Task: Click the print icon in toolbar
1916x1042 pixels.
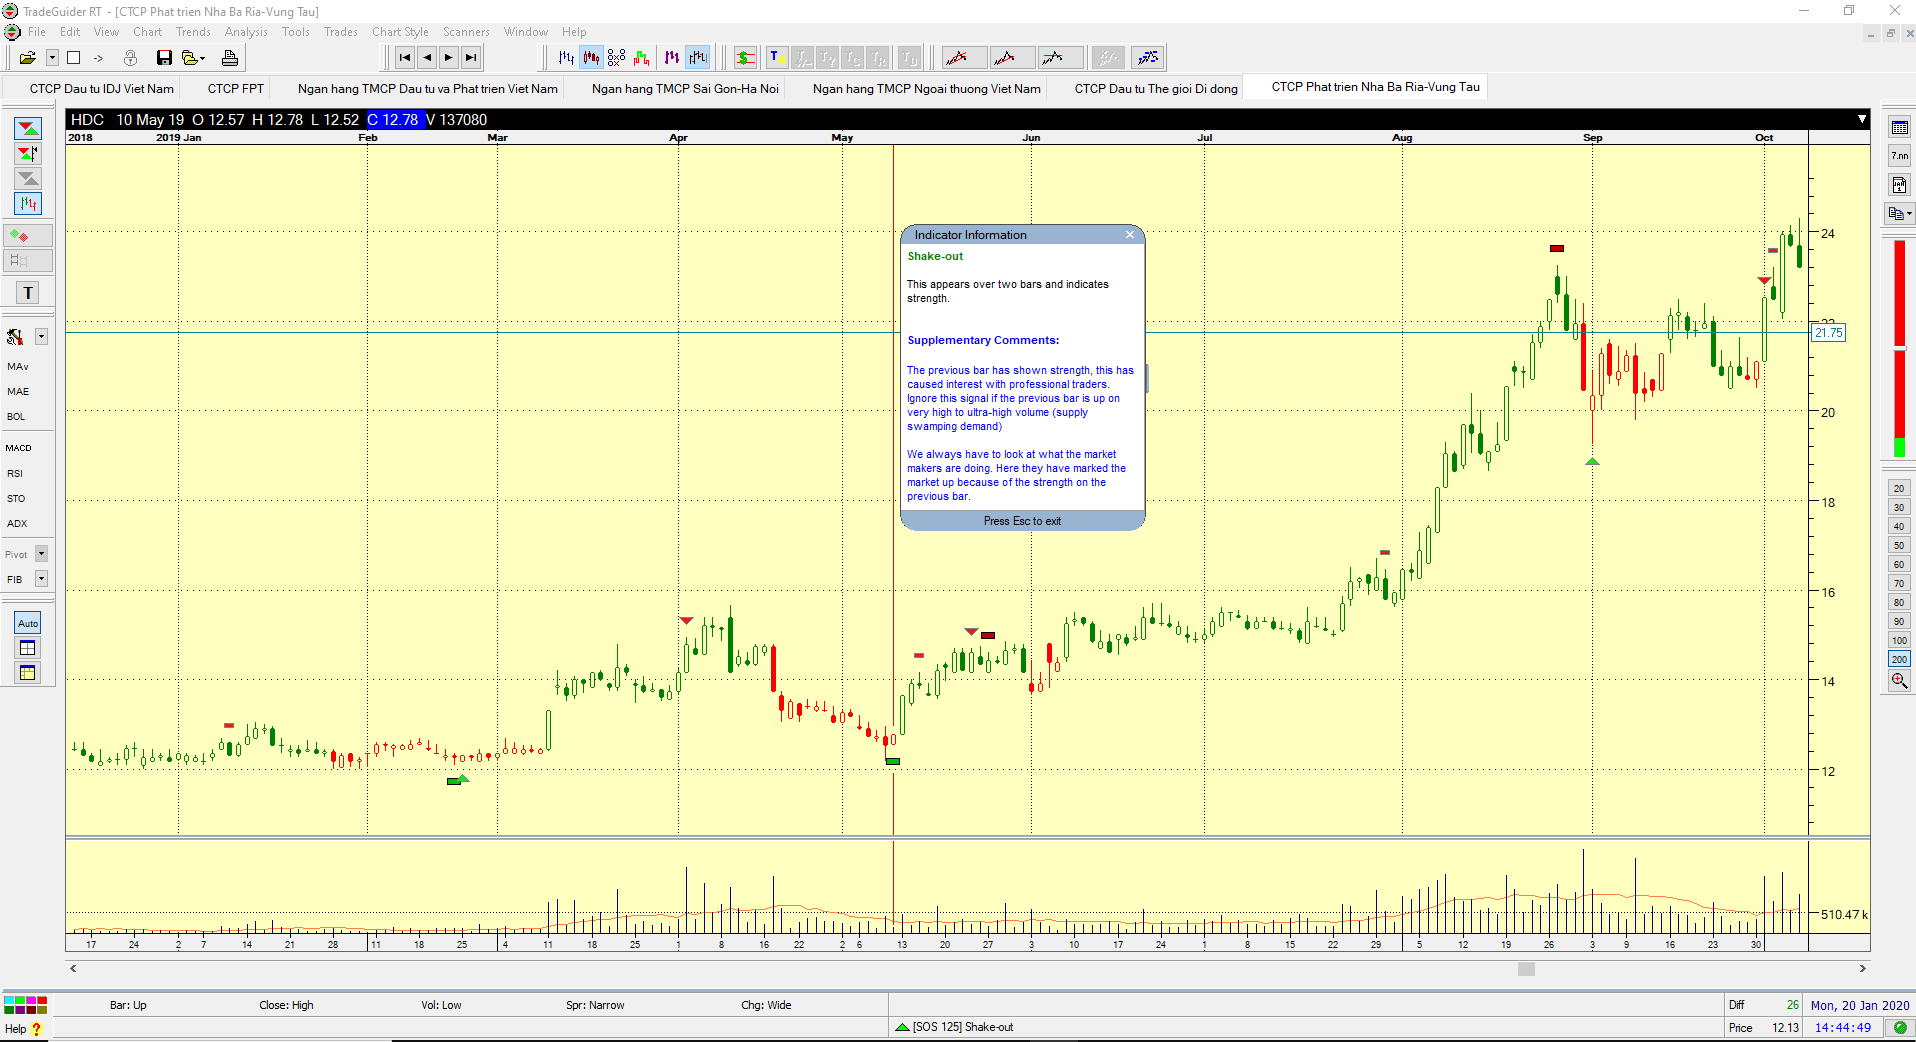Action: 229,58
